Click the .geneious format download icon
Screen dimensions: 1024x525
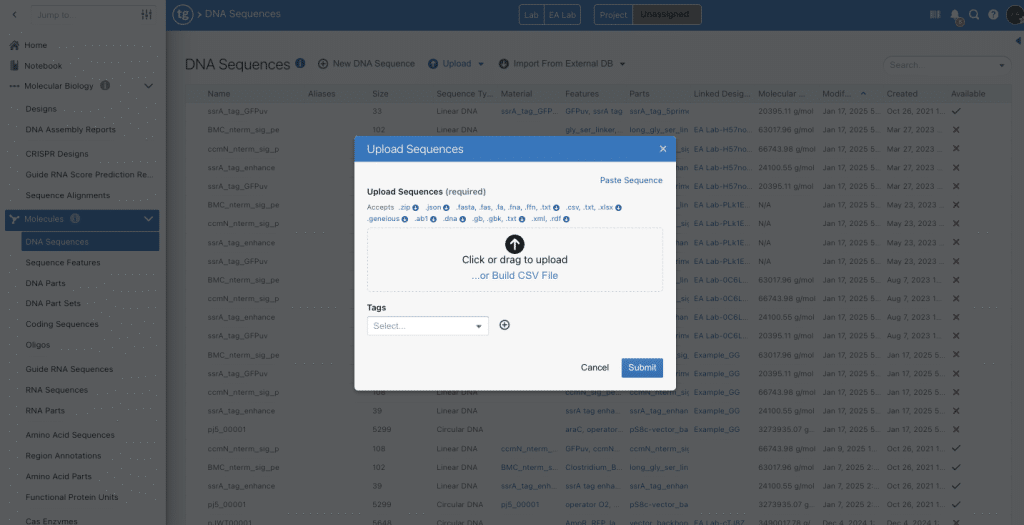pyautogui.click(x=404, y=218)
